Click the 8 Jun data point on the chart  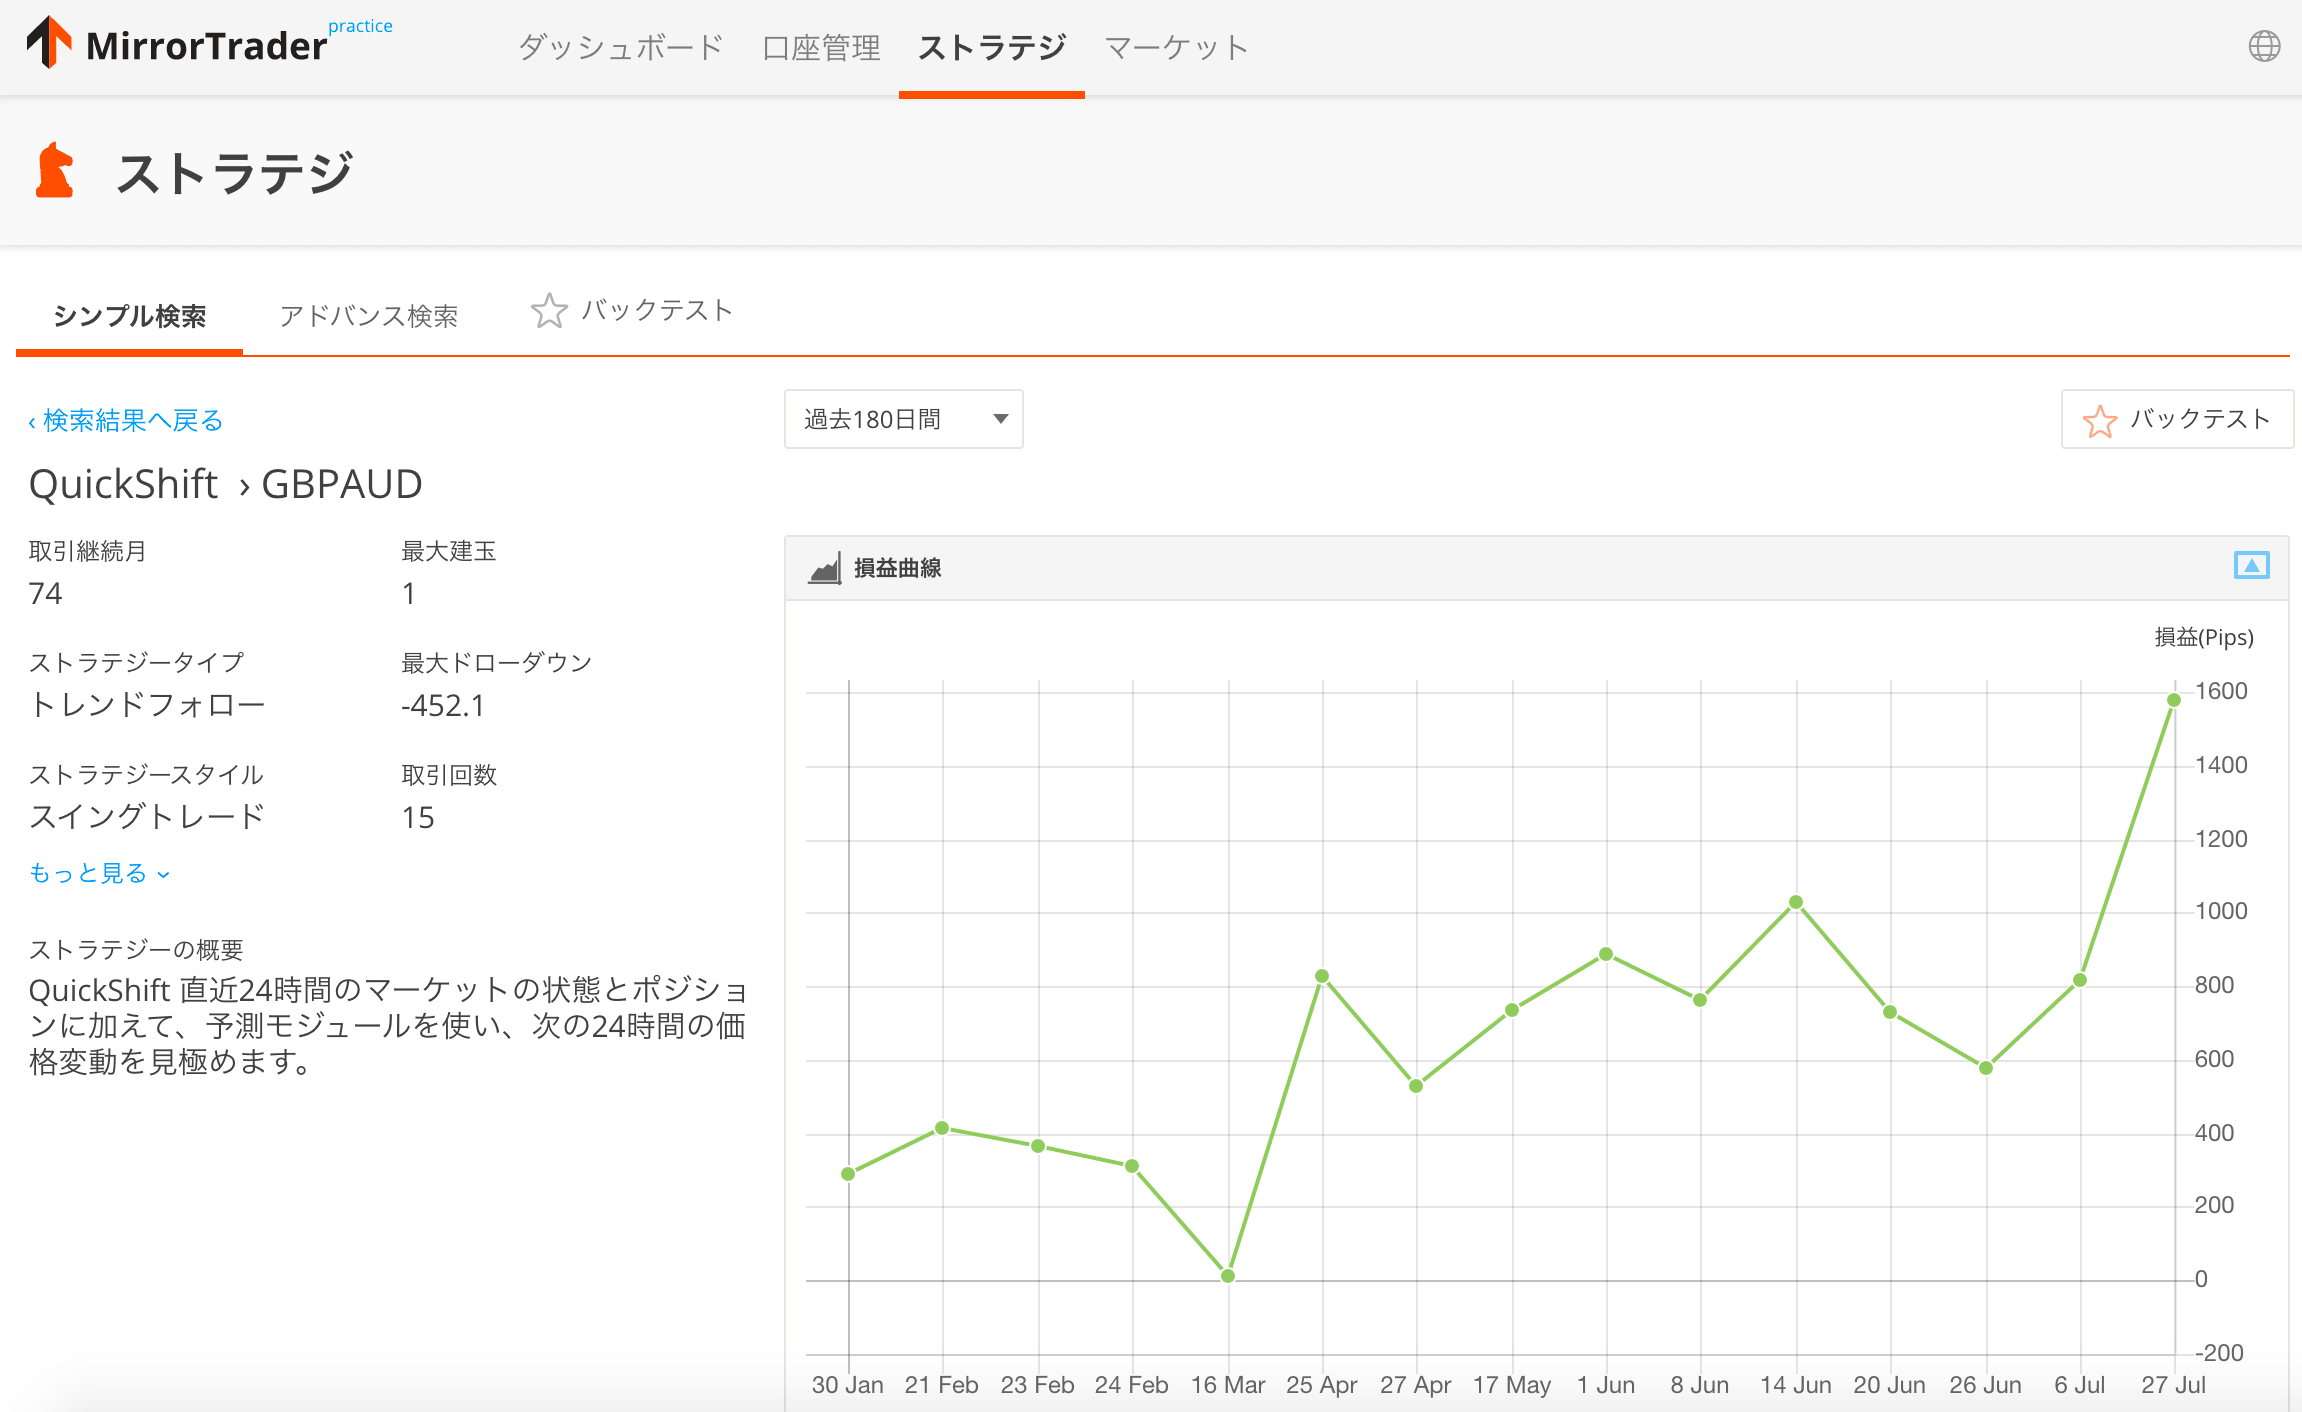(x=1700, y=1000)
